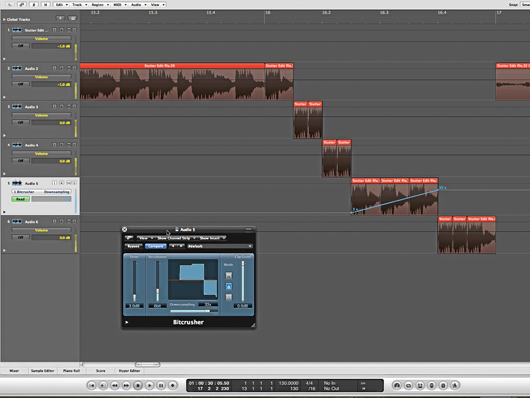Click the Record transport button
The width and height of the screenshot is (530, 398).
[x=173, y=385]
